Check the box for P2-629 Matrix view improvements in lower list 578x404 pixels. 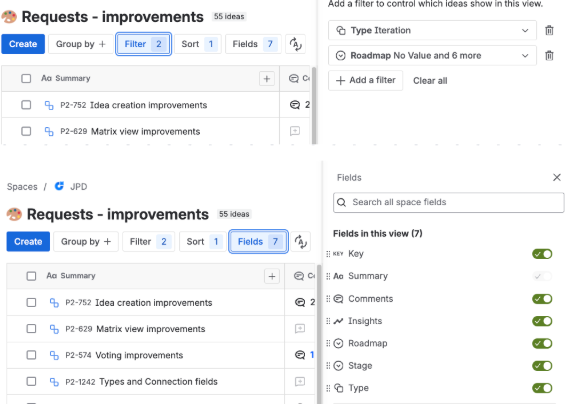coord(31,328)
